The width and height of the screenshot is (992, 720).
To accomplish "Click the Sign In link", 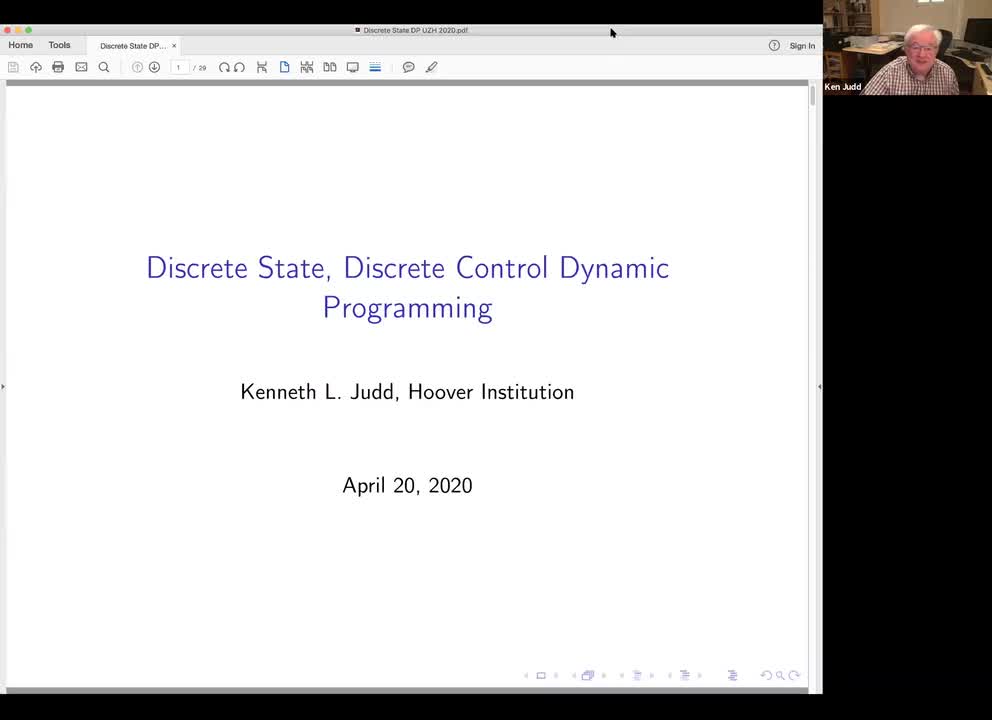I will 802,46.
